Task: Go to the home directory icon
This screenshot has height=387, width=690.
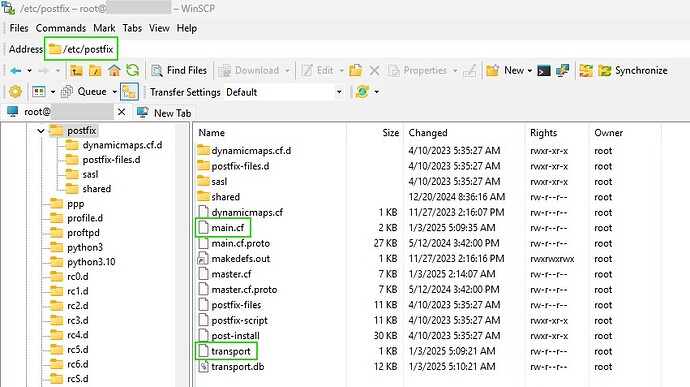Action: [114, 70]
